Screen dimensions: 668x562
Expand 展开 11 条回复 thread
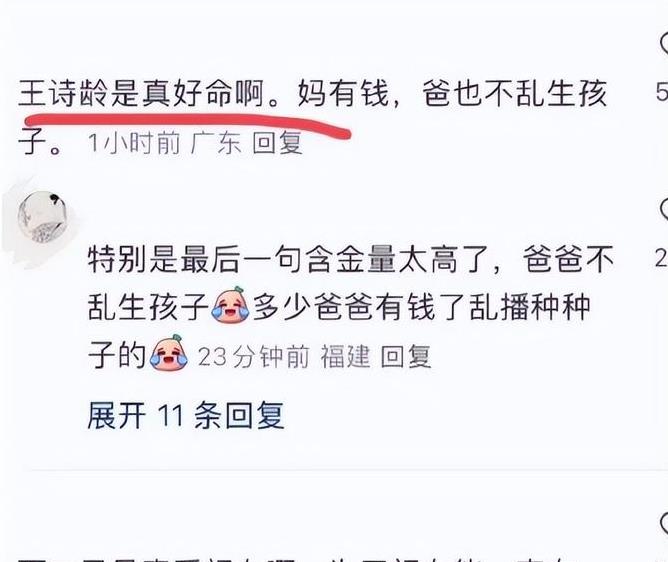tap(186, 415)
